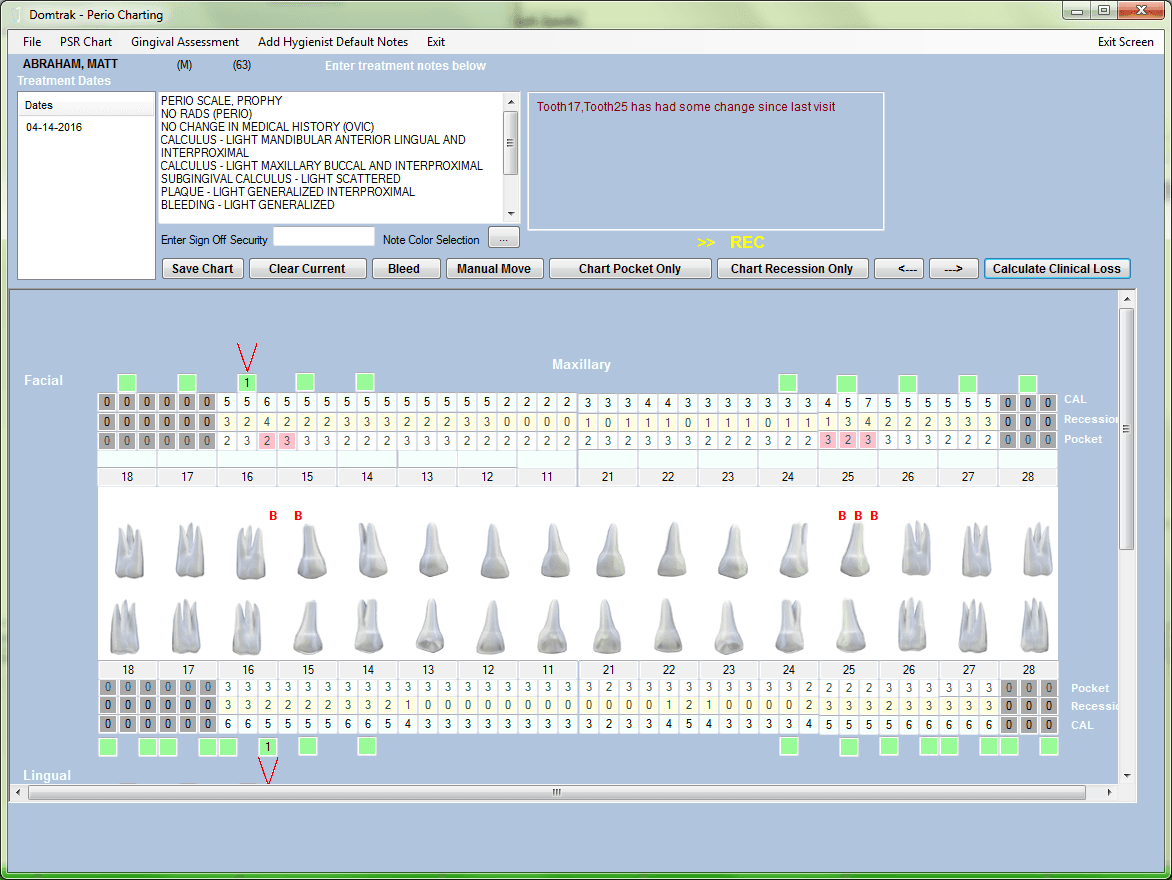Open the Note Color Selection ellipsis button
This screenshot has width=1172, height=880.
click(503, 240)
